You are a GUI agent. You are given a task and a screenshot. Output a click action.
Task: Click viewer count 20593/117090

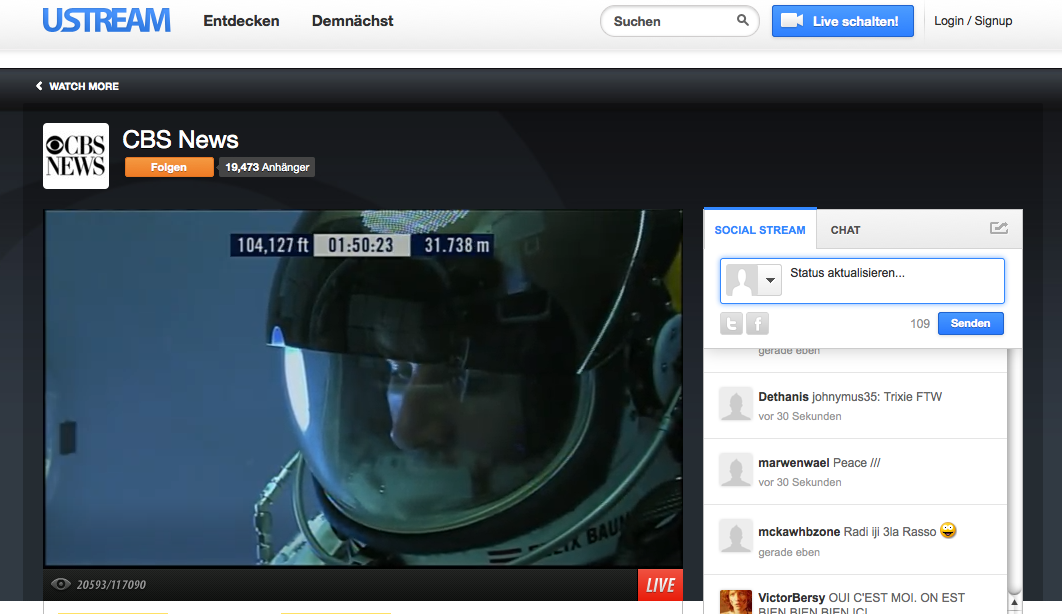pos(111,585)
